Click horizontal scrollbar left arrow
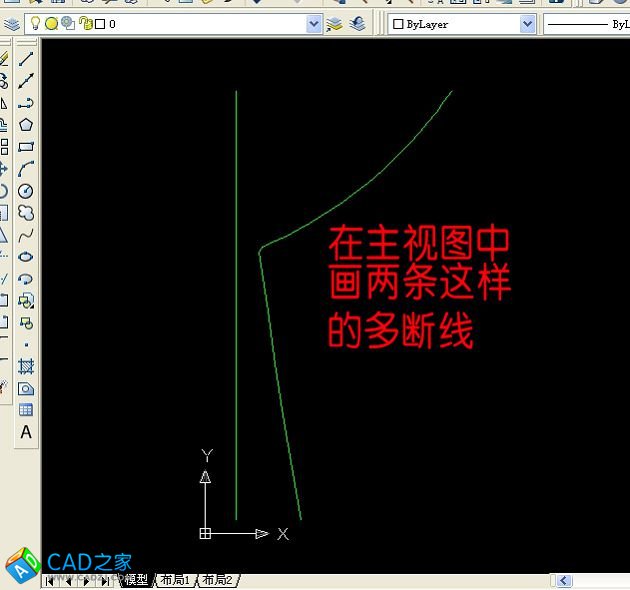630x590 pixels. (563, 581)
